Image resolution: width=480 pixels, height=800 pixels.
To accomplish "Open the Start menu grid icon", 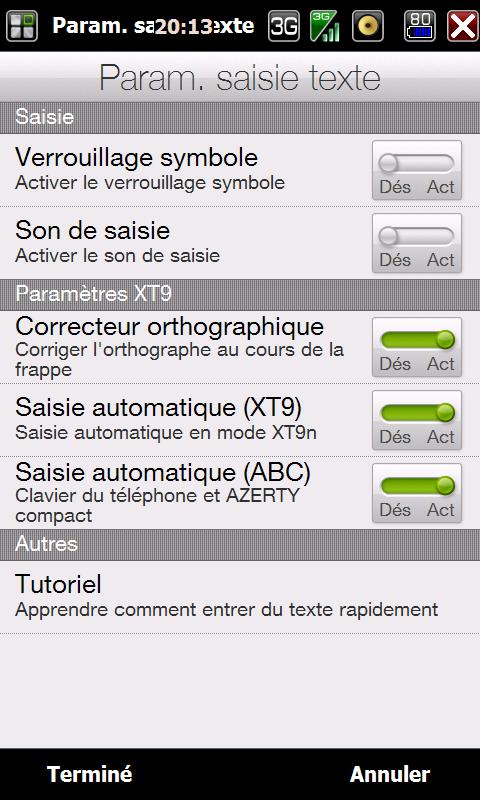I will 21,26.
